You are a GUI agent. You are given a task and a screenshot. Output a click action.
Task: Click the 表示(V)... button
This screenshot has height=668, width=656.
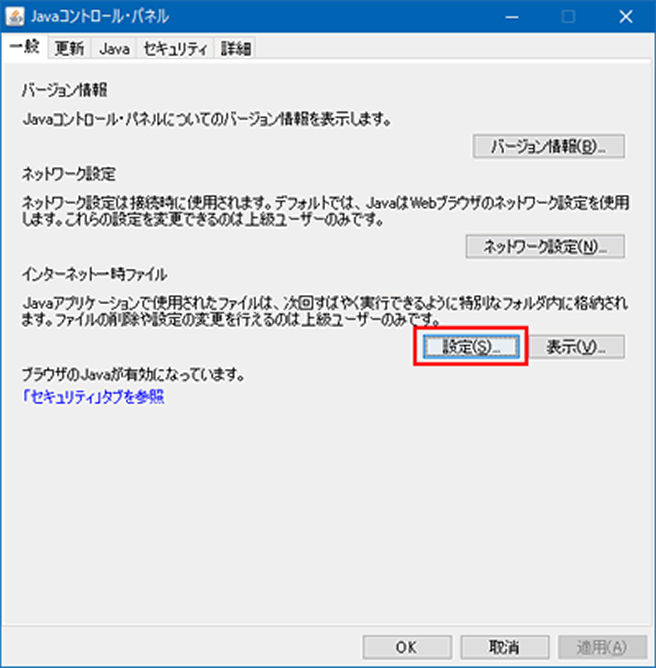[577, 347]
